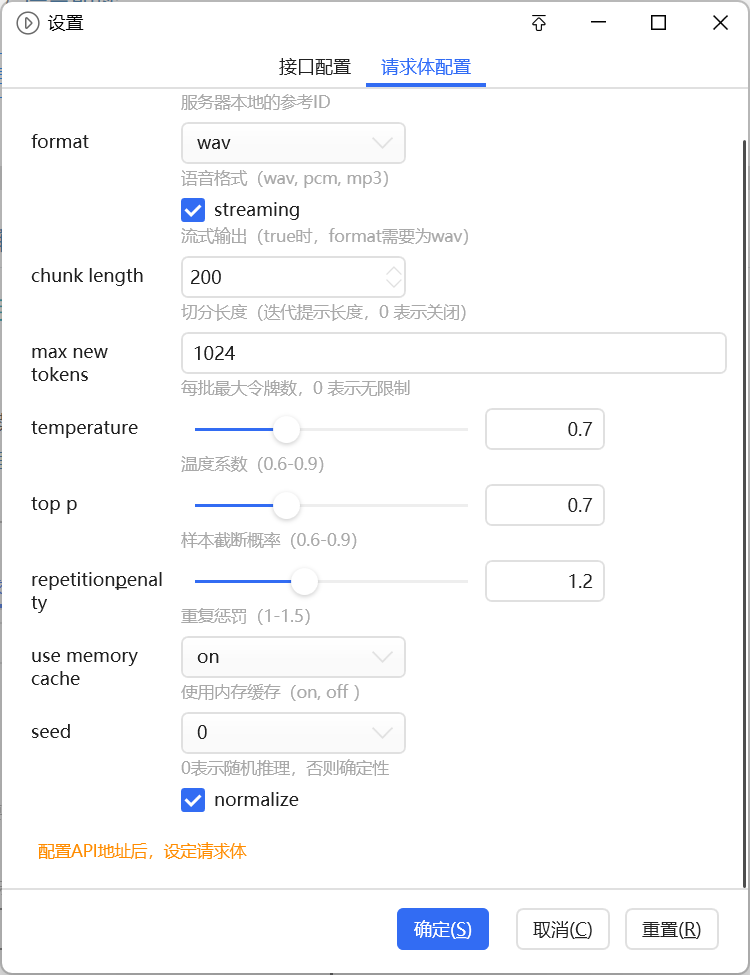Reset settings using the 重置(R) button

click(x=672, y=929)
